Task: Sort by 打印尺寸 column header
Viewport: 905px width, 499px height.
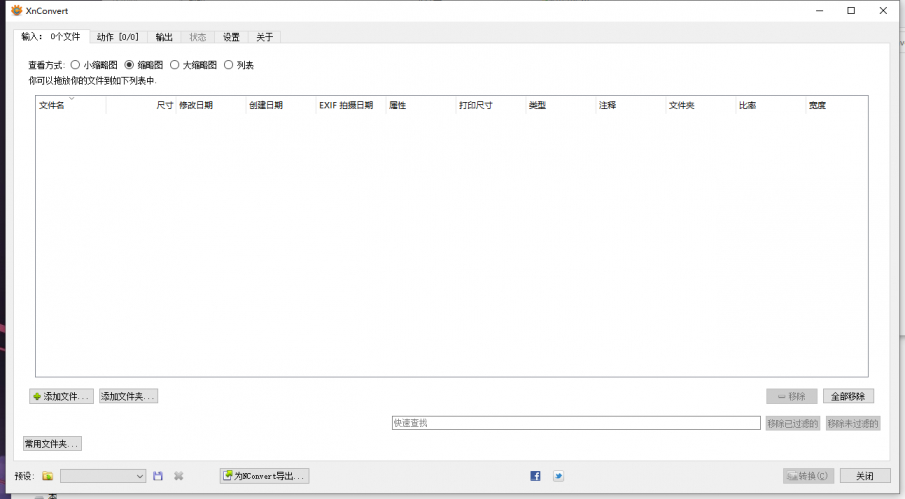Action: [491, 105]
